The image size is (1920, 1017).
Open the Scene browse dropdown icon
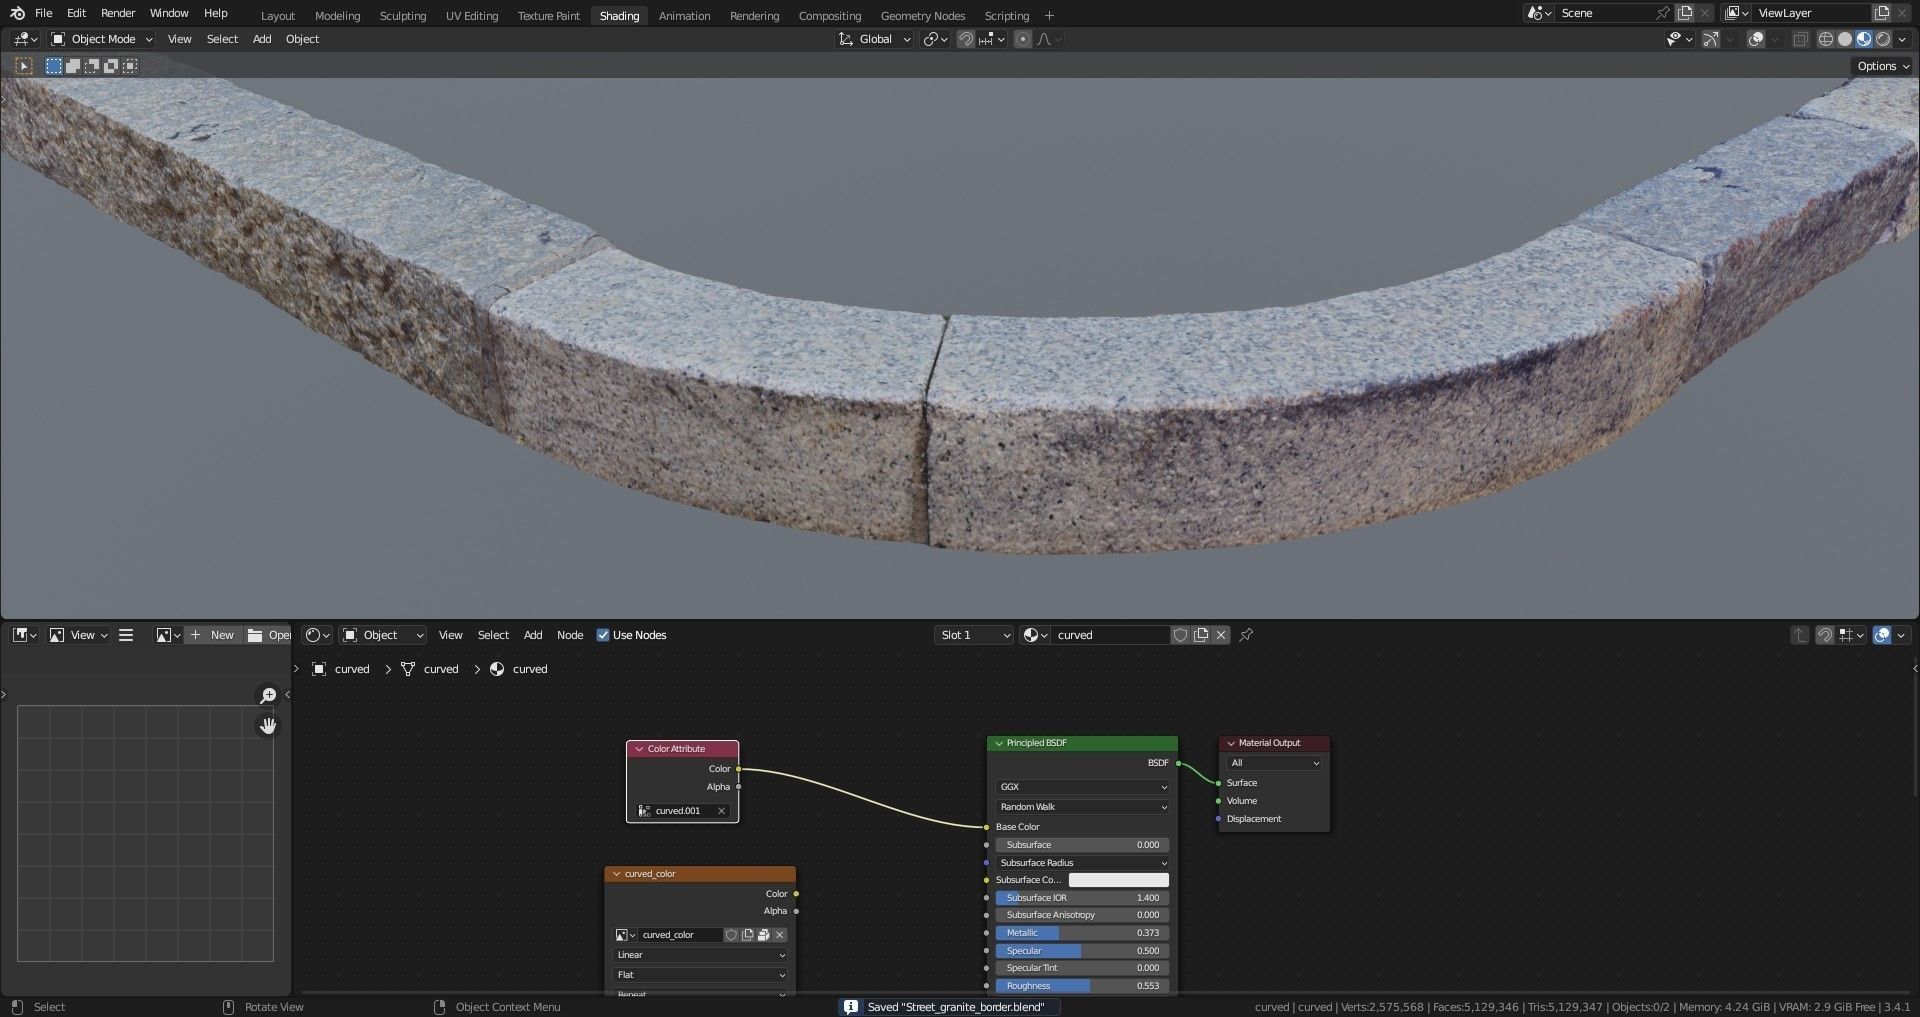(1539, 13)
